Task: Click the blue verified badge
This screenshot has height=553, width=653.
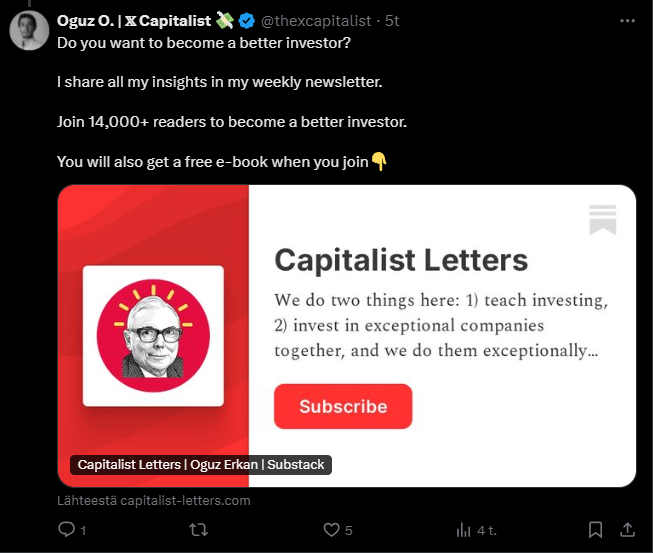Action: pyautogui.click(x=246, y=20)
